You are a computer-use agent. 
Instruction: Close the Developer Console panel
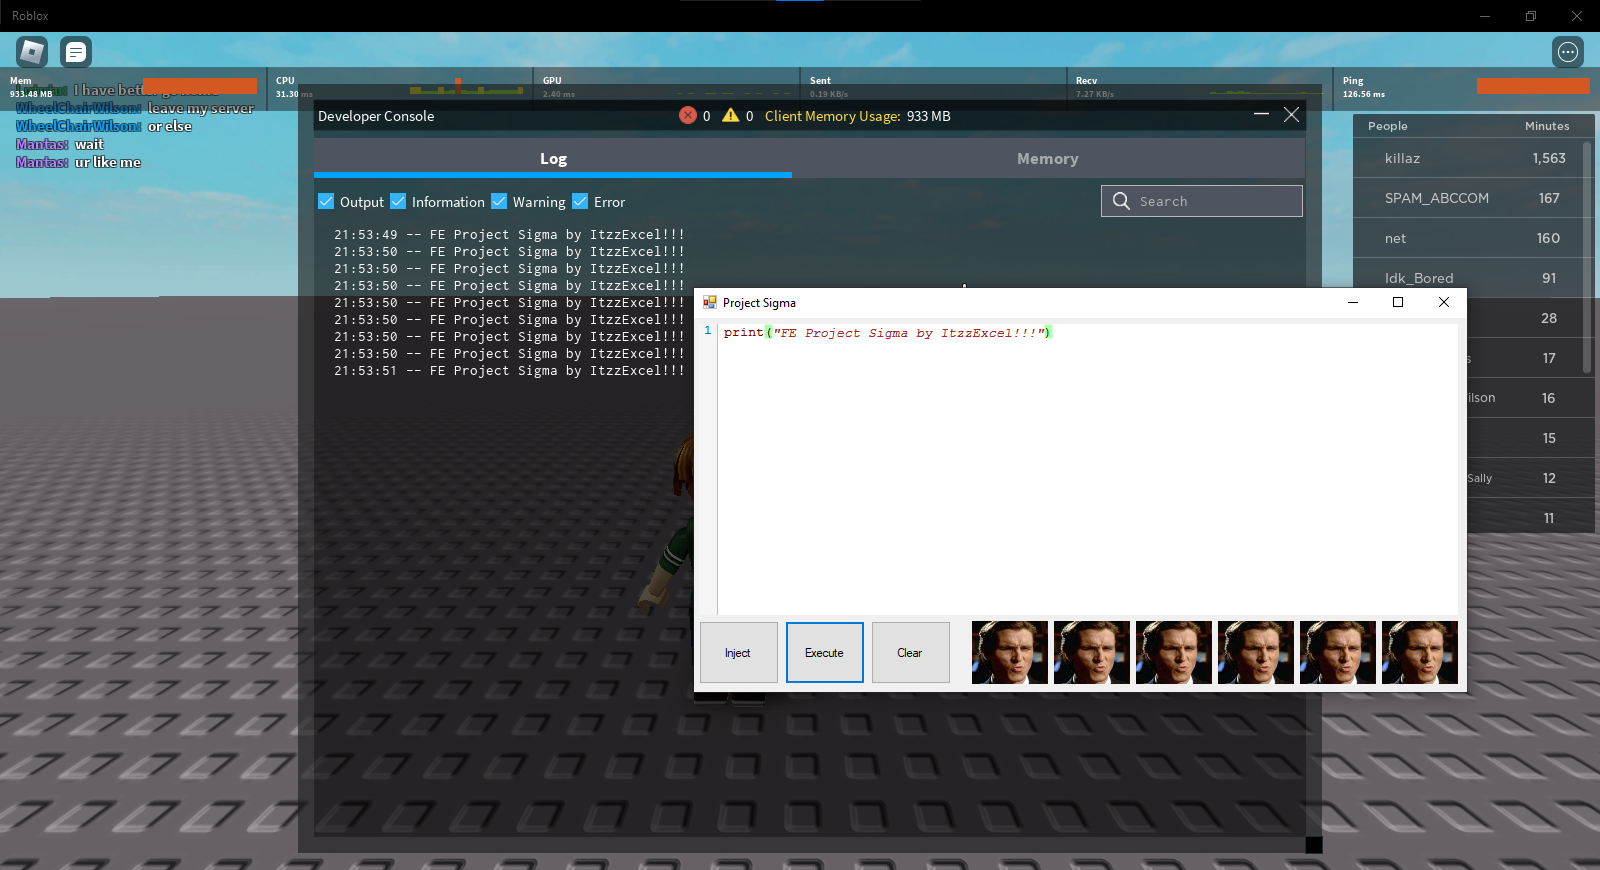(x=1292, y=115)
